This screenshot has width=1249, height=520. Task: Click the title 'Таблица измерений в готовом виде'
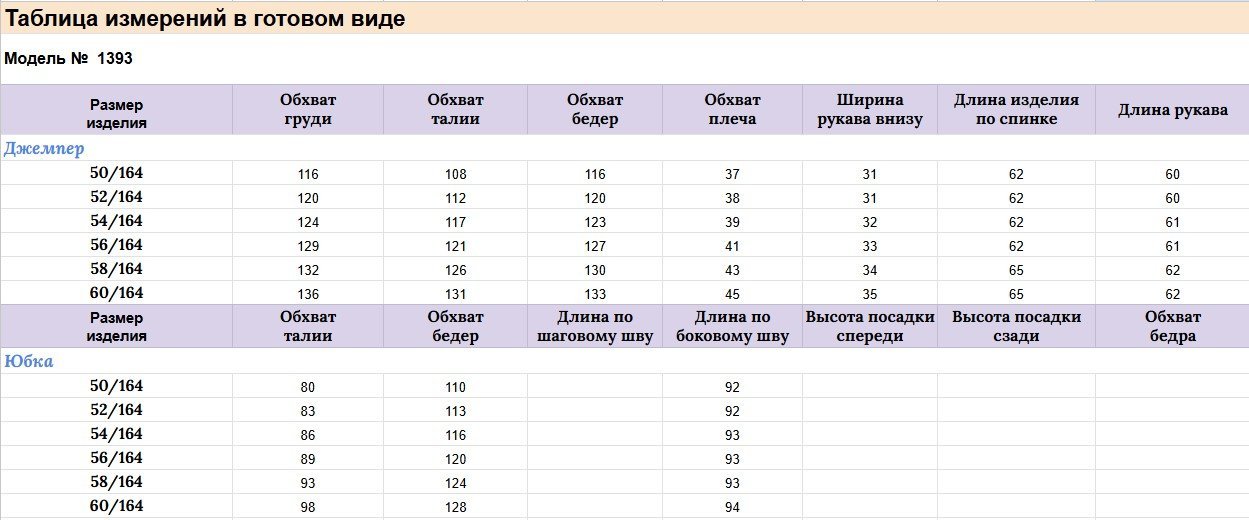[x=205, y=19]
